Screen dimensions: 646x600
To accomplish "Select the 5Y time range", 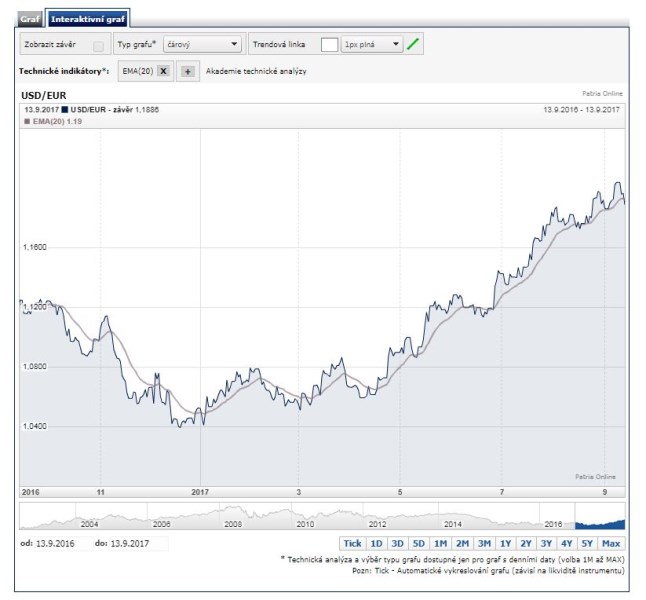I will click(587, 544).
